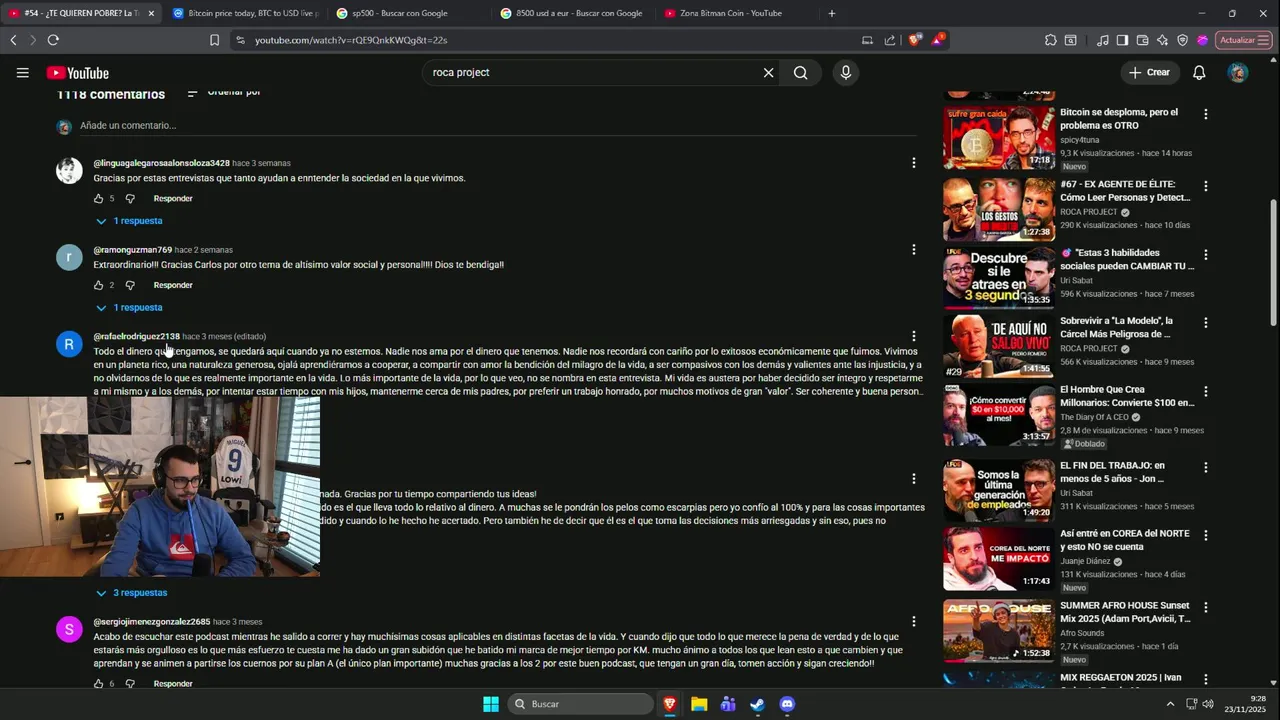Open 'Bitcoin se desploma' video thumbnail
The width and height of the screenshot is (1280, 720).
point(999,138)
